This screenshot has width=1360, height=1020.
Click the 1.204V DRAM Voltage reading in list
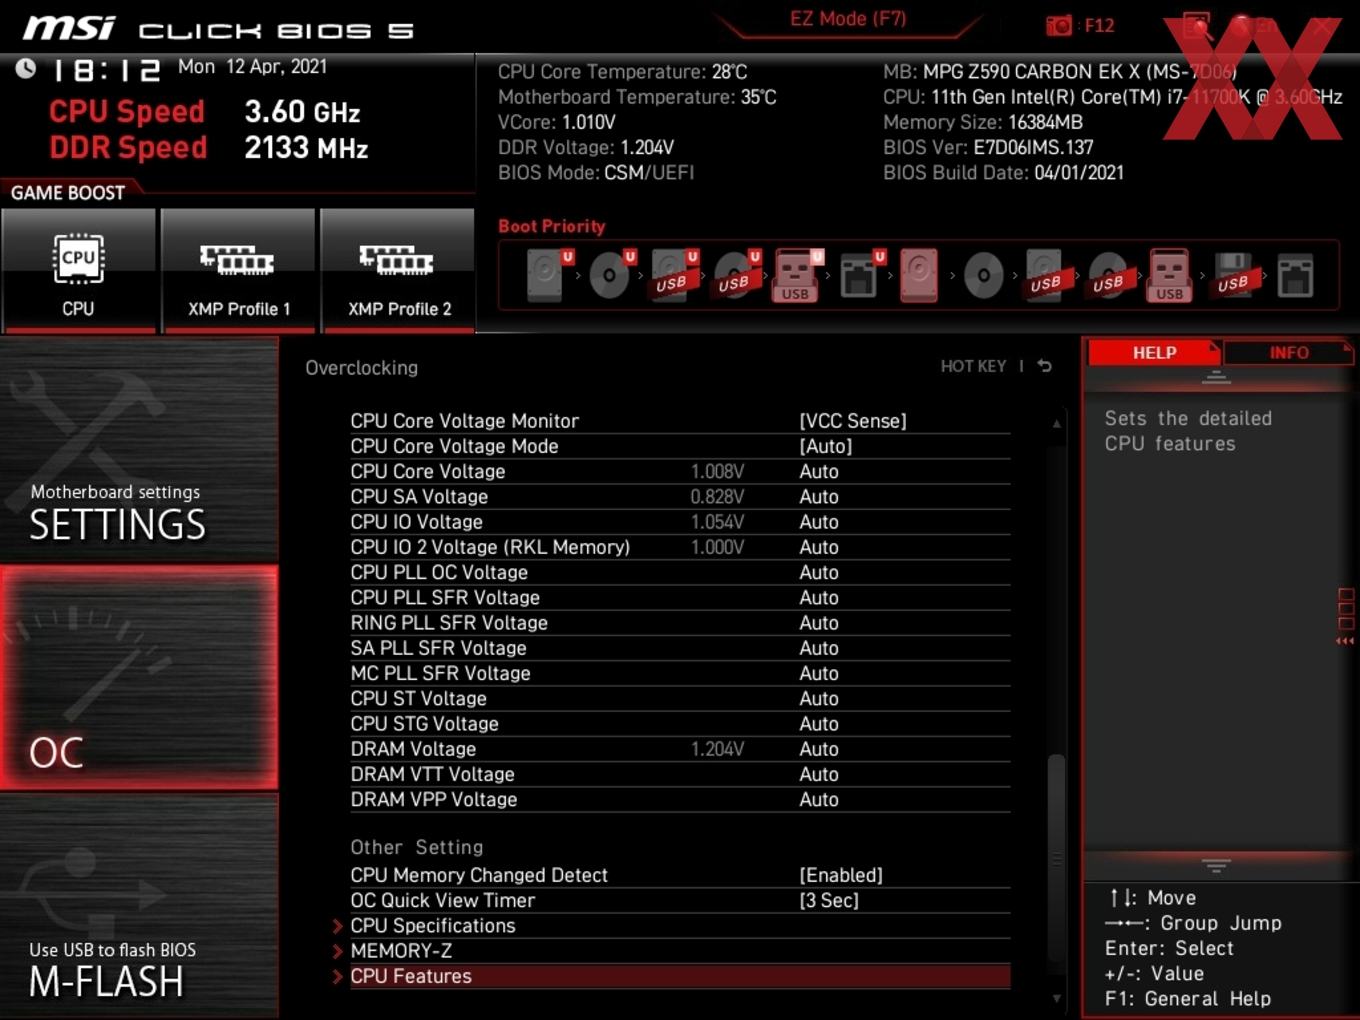pyautogui.click(x=717, y=749)
